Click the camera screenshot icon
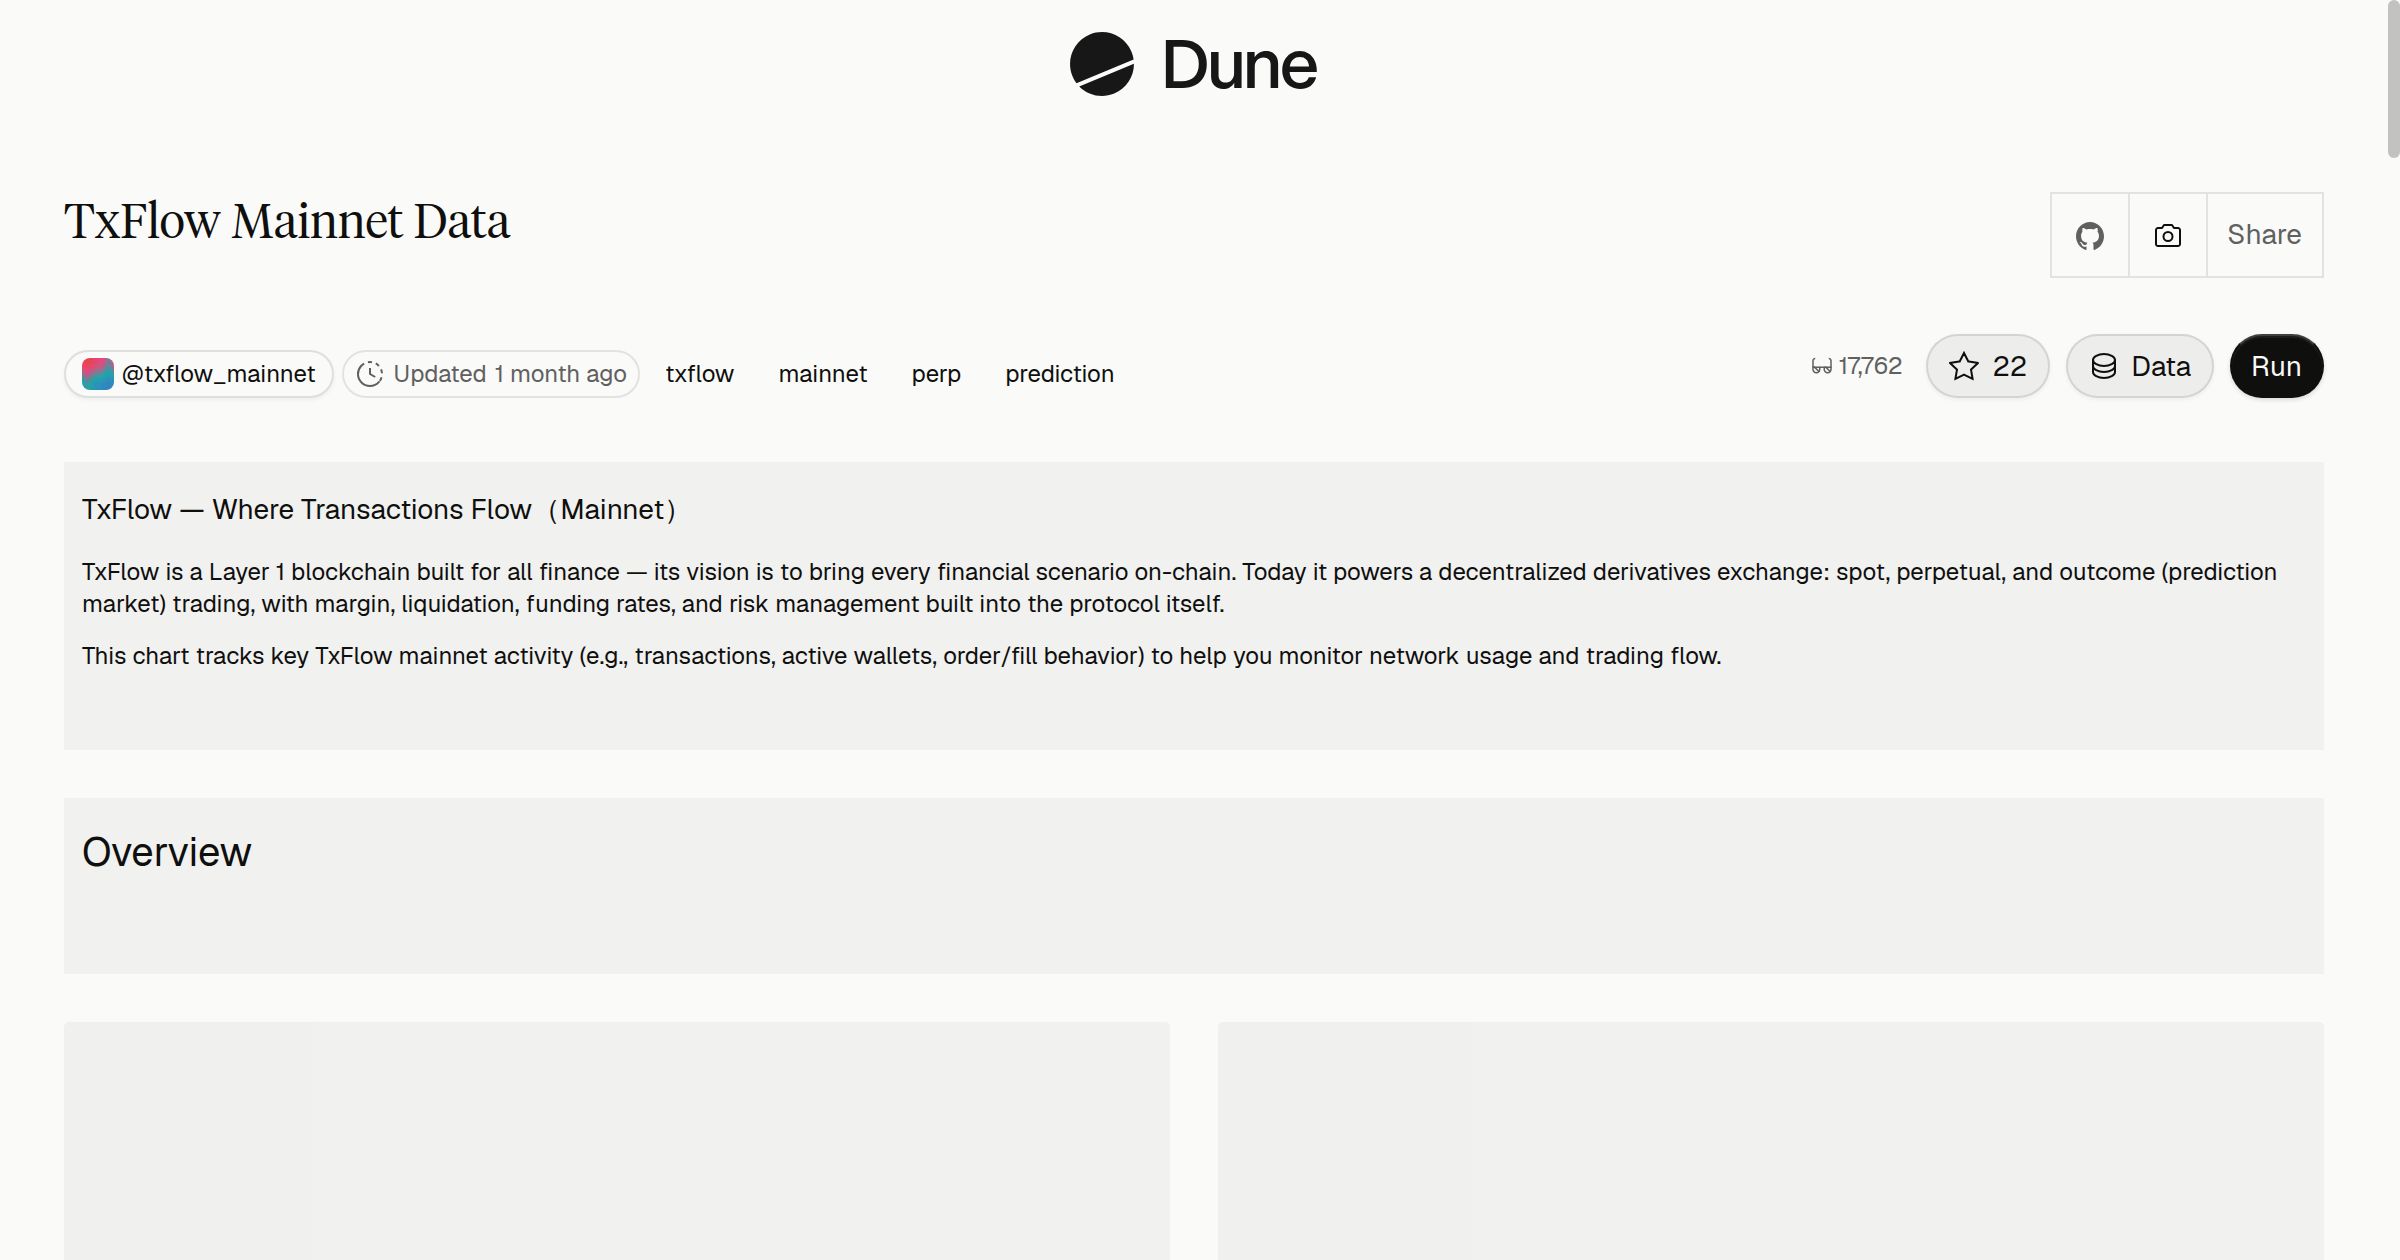The height and width of the screenshot is (1260, 2400). coord(2168,235)
